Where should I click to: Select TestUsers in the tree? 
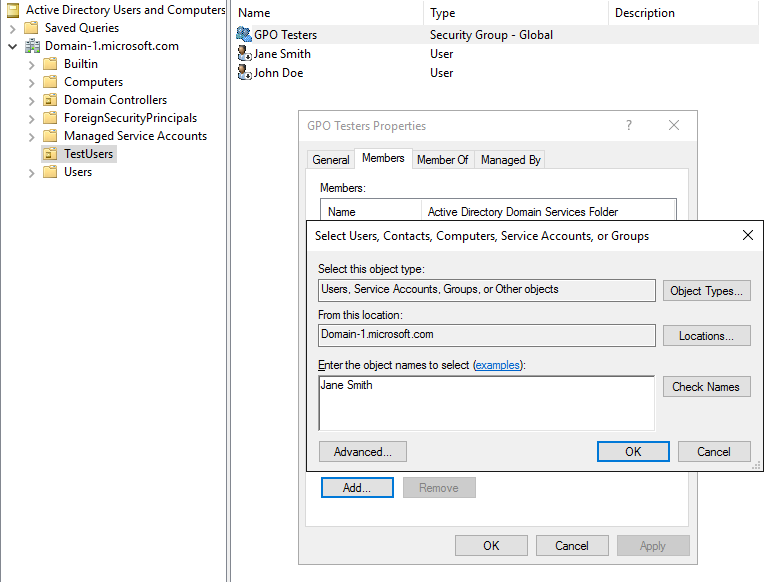(x=88, y=154)
